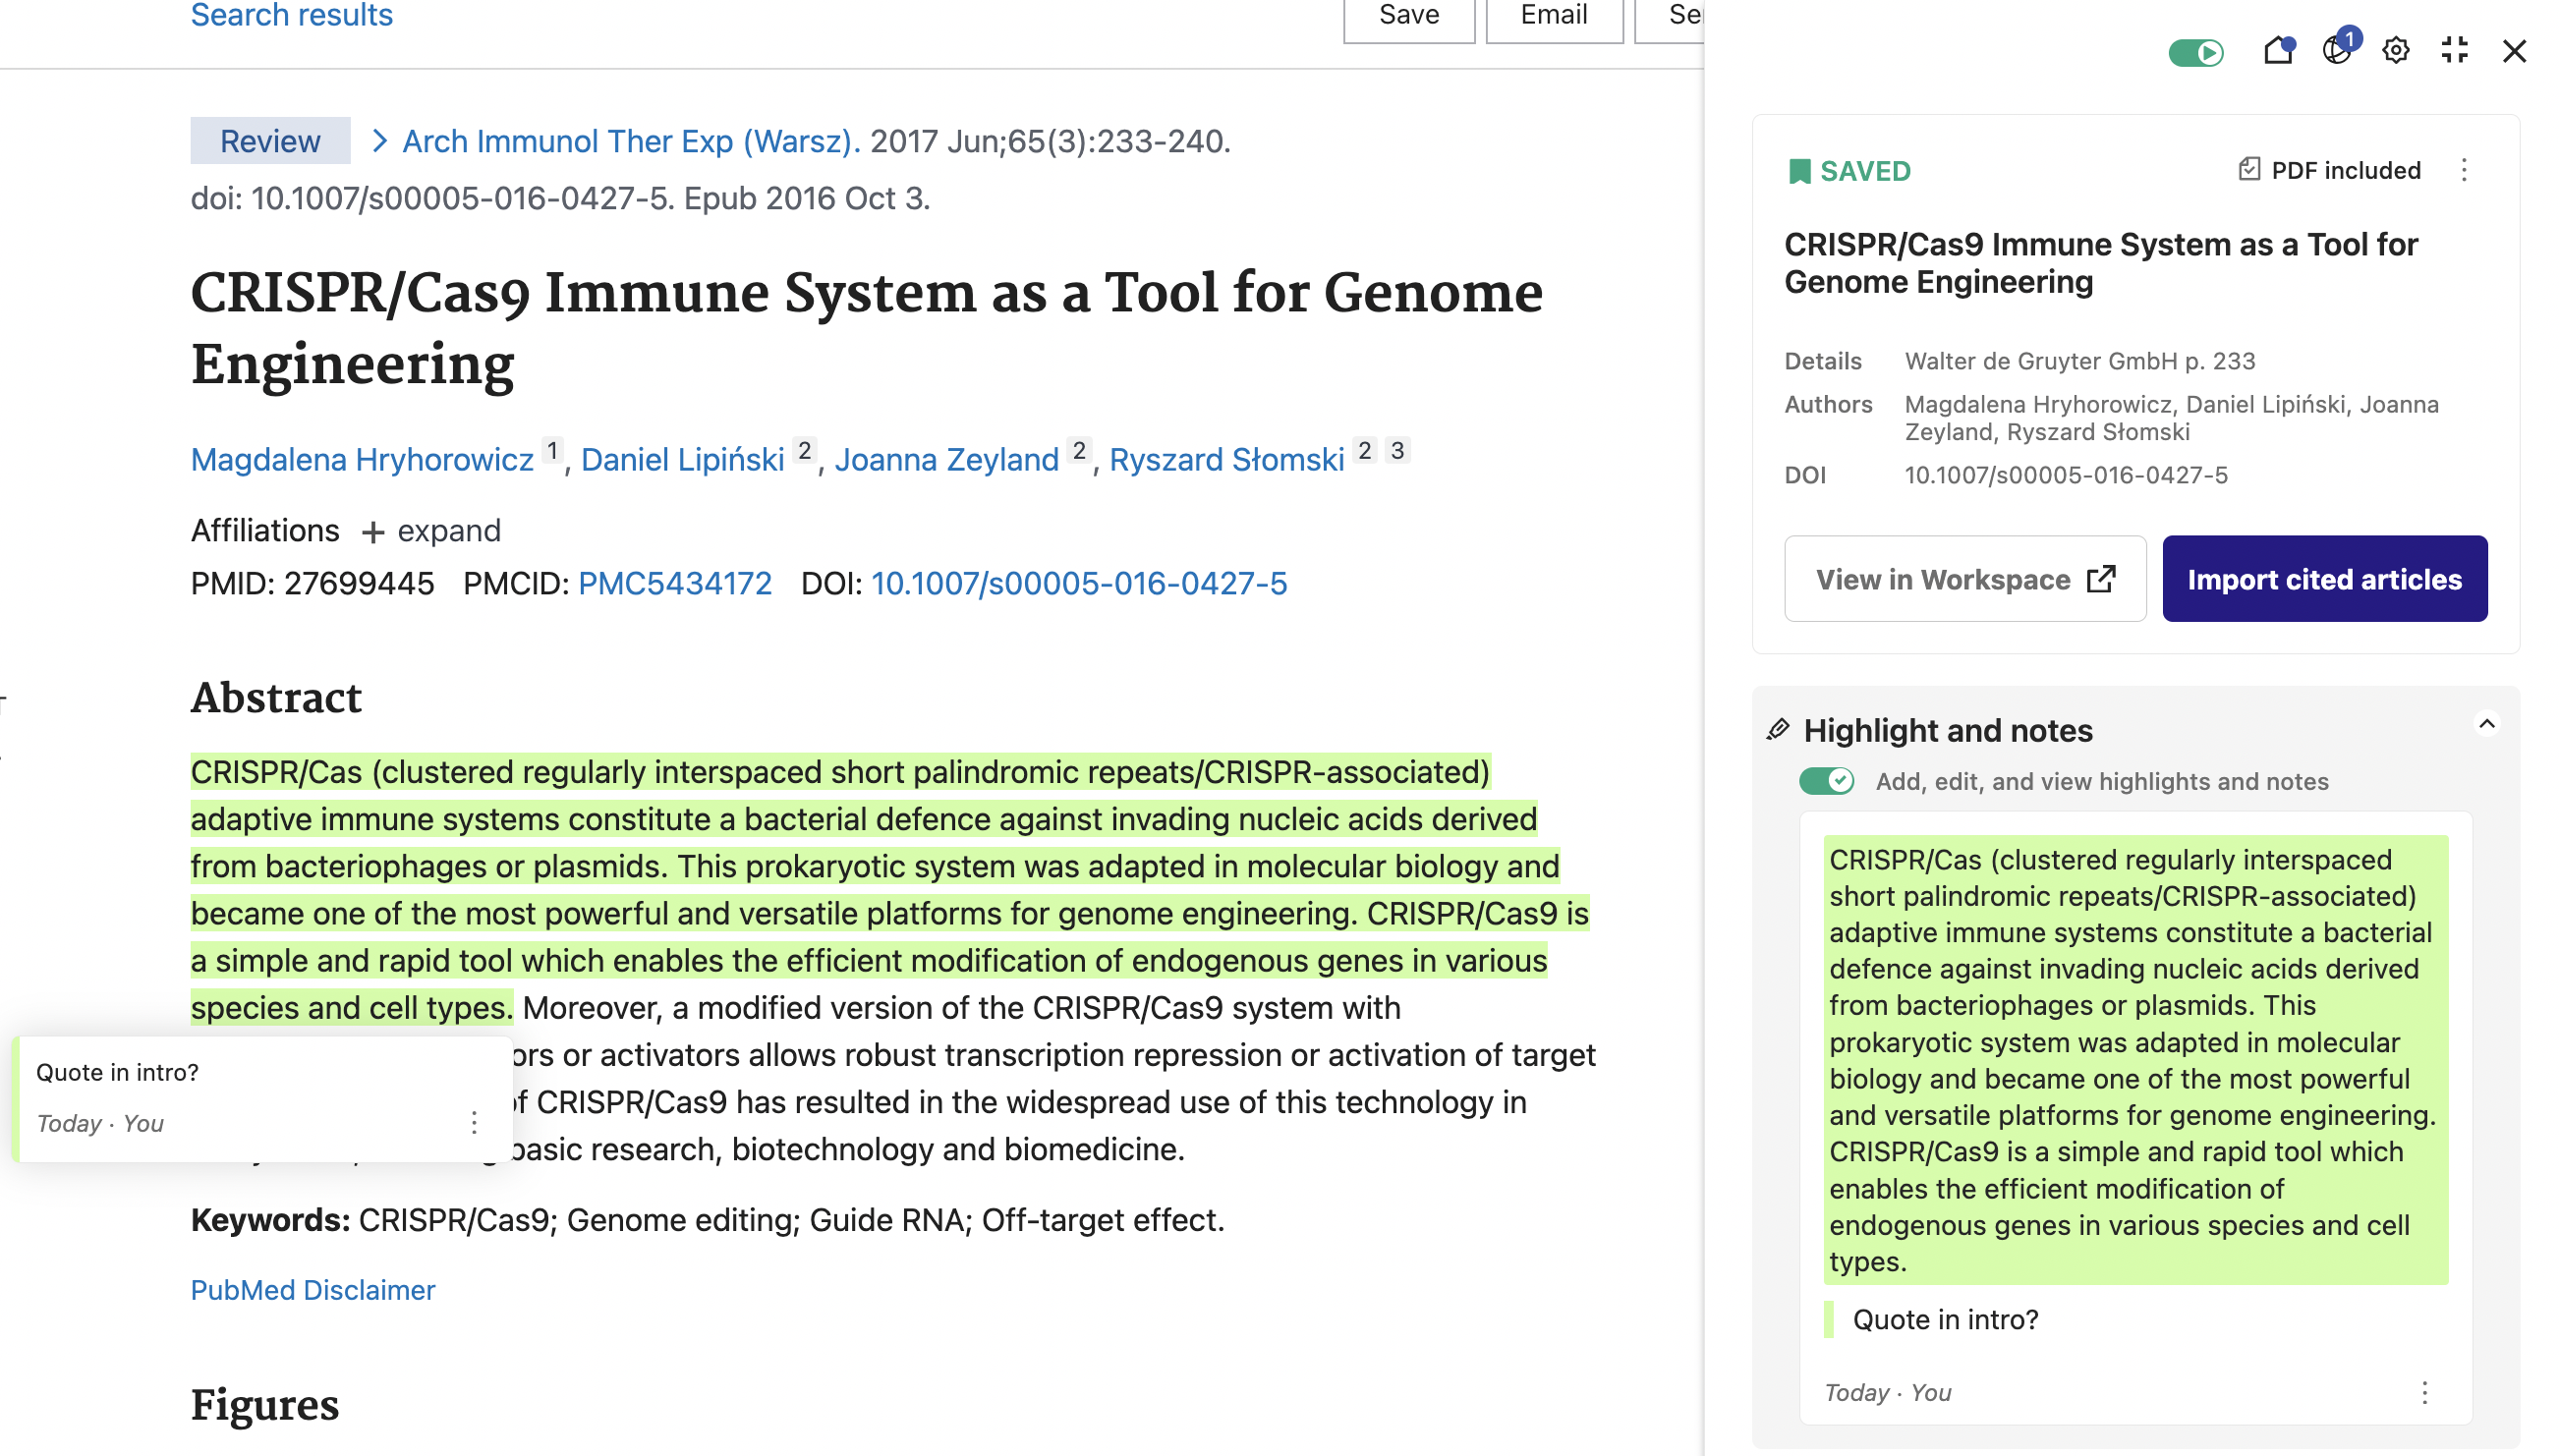This screenshot has height=1456, width=2559.
Task: Click the green highlighted text in the sidebar
Action: pyautogui.click(x=2136, y=1060)
